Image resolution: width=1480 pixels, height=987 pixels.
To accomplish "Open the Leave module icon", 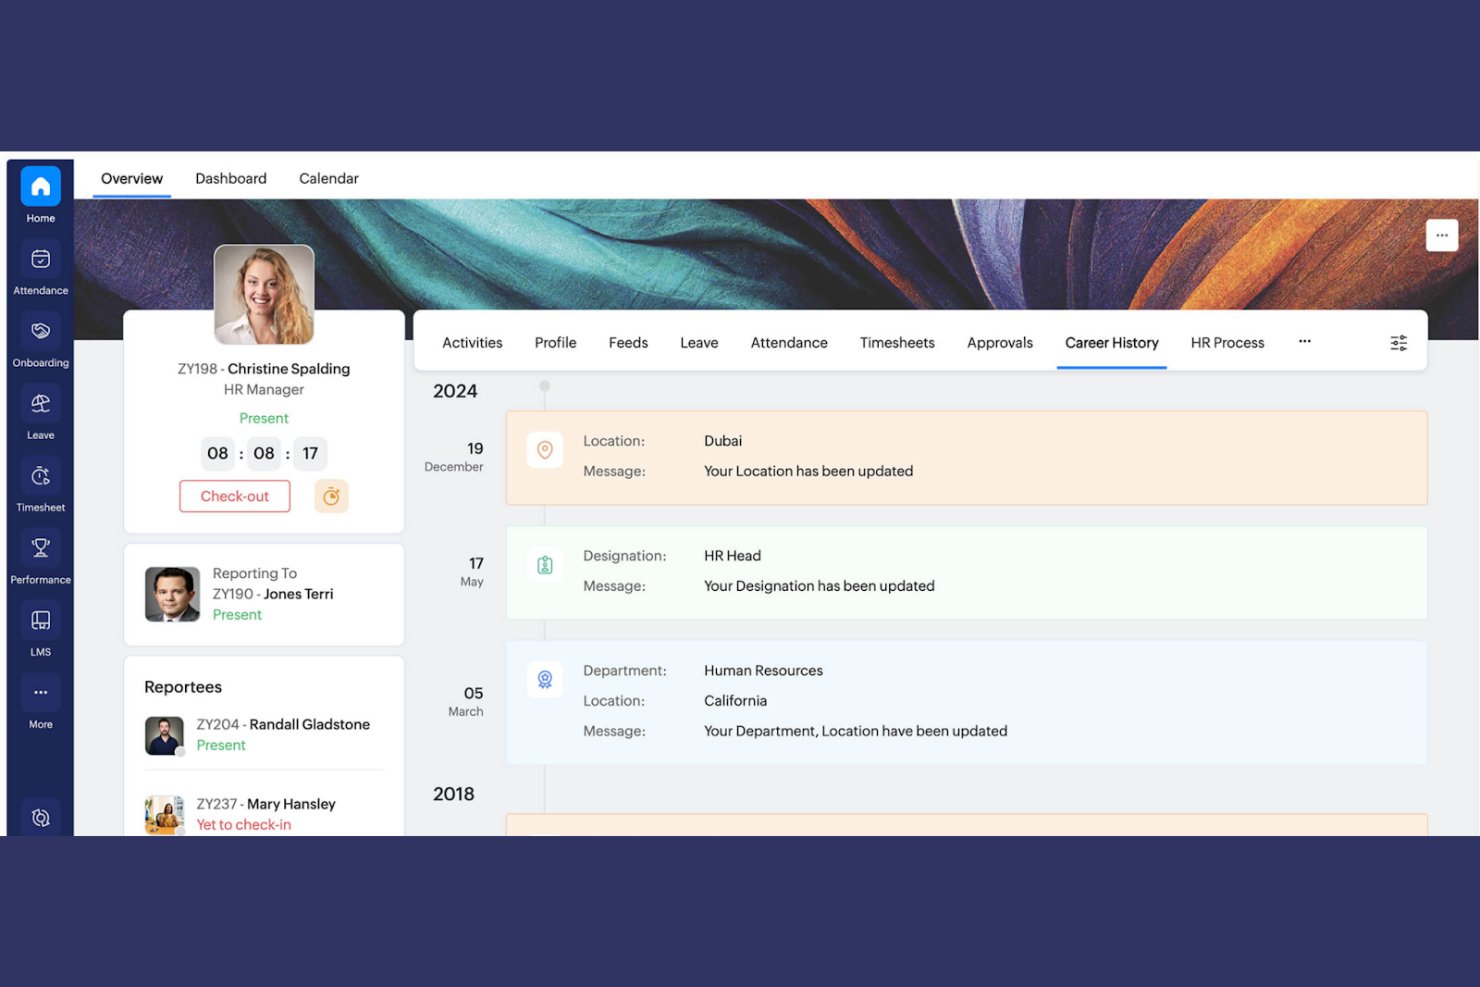I will click(40, 403).
